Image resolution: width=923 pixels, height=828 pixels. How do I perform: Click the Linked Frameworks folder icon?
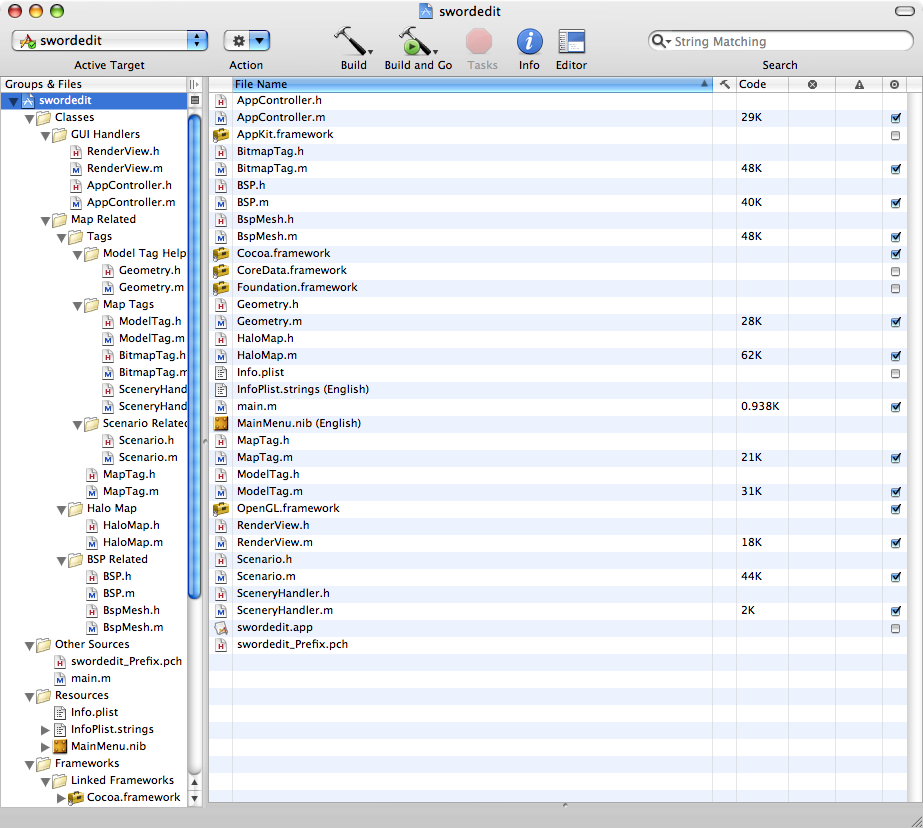pos(59,781)
